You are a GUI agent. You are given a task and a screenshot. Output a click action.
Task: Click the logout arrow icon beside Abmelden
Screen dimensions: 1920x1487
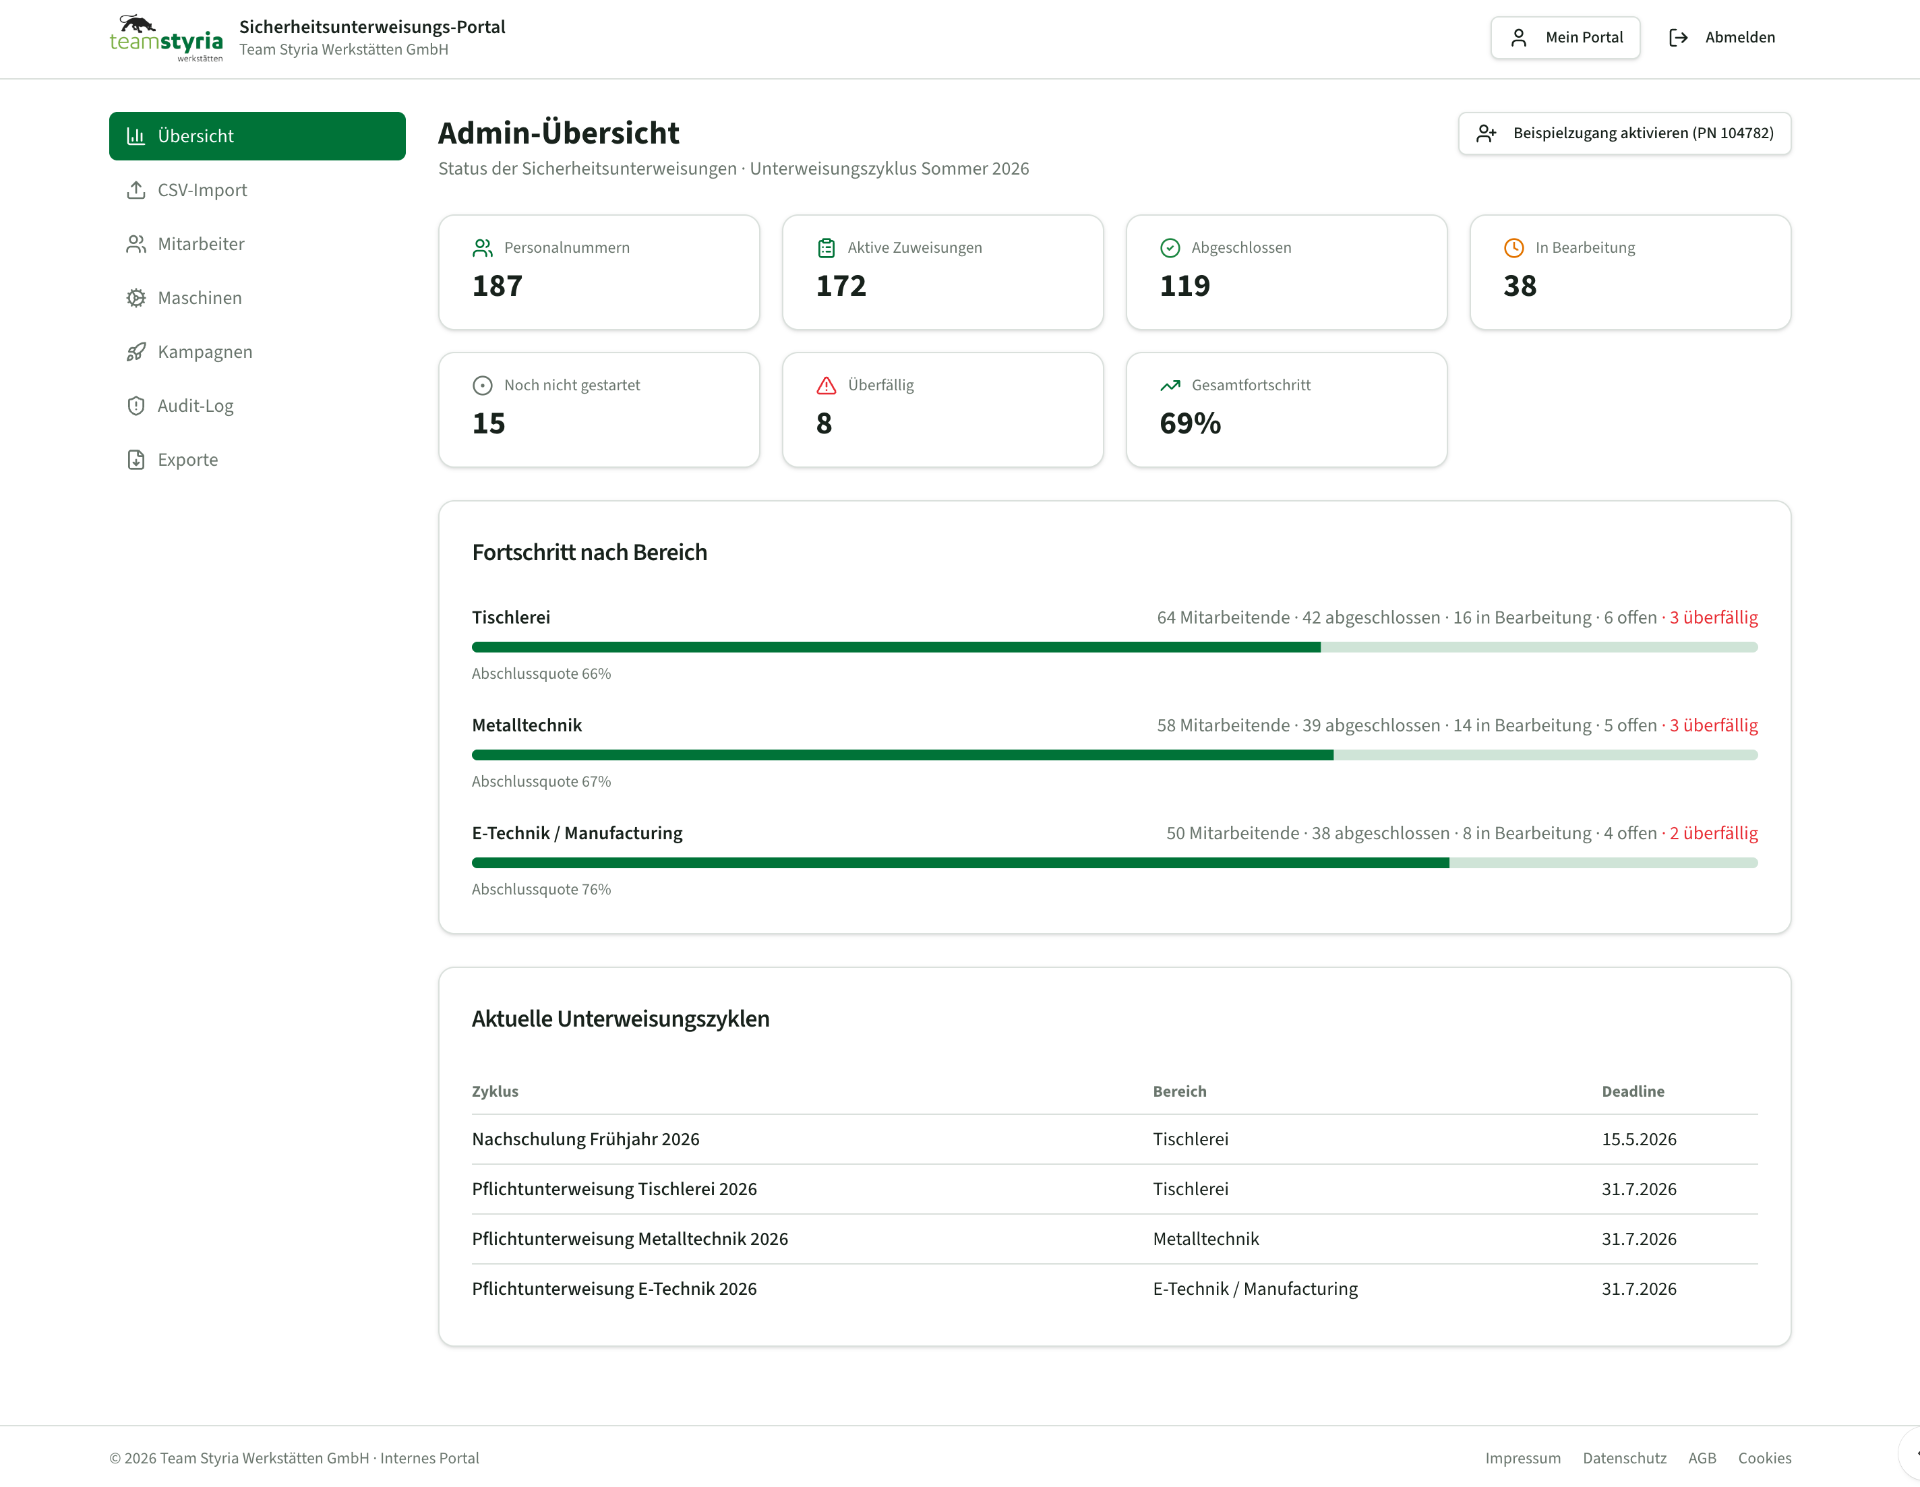[1678, 38]
